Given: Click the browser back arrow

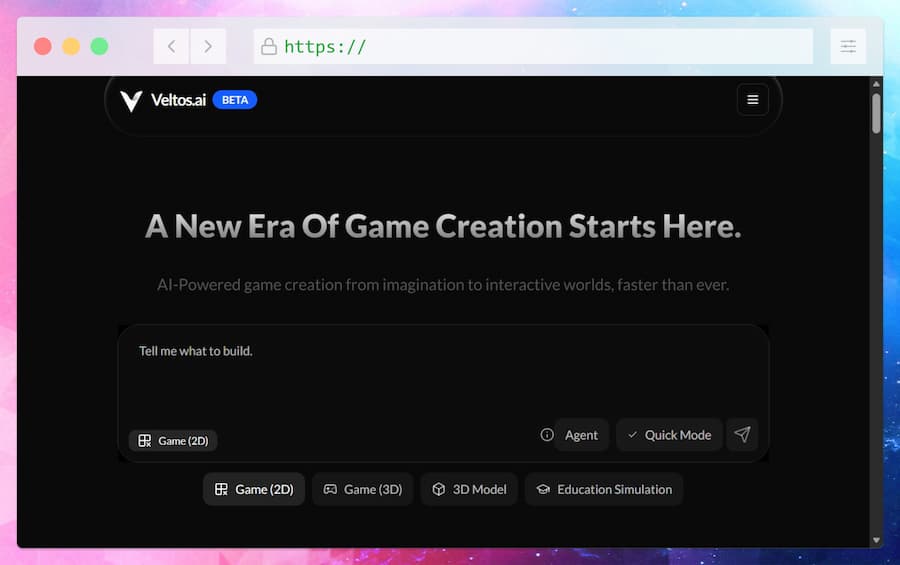Looking at the screenshot, I should 171,46.
